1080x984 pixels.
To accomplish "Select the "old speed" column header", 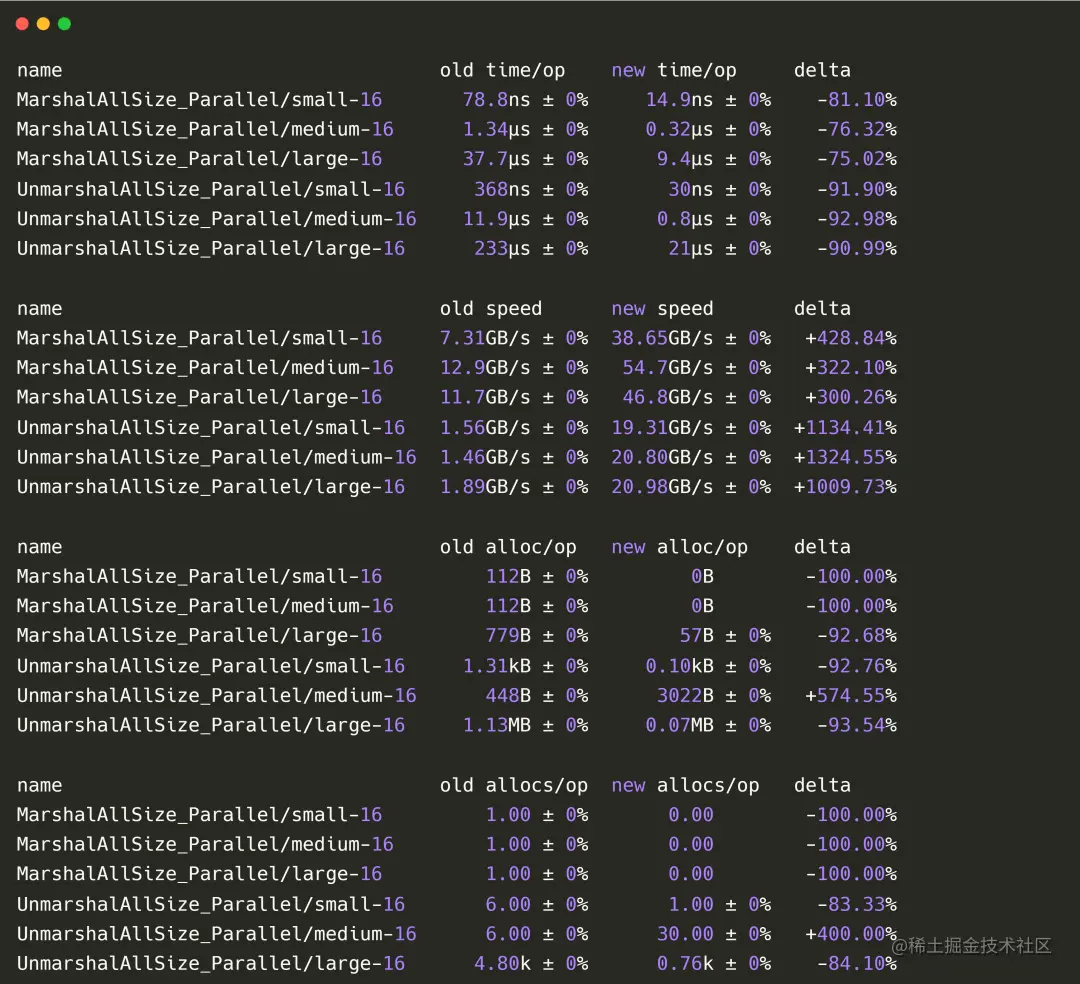I will coord(490,308).
